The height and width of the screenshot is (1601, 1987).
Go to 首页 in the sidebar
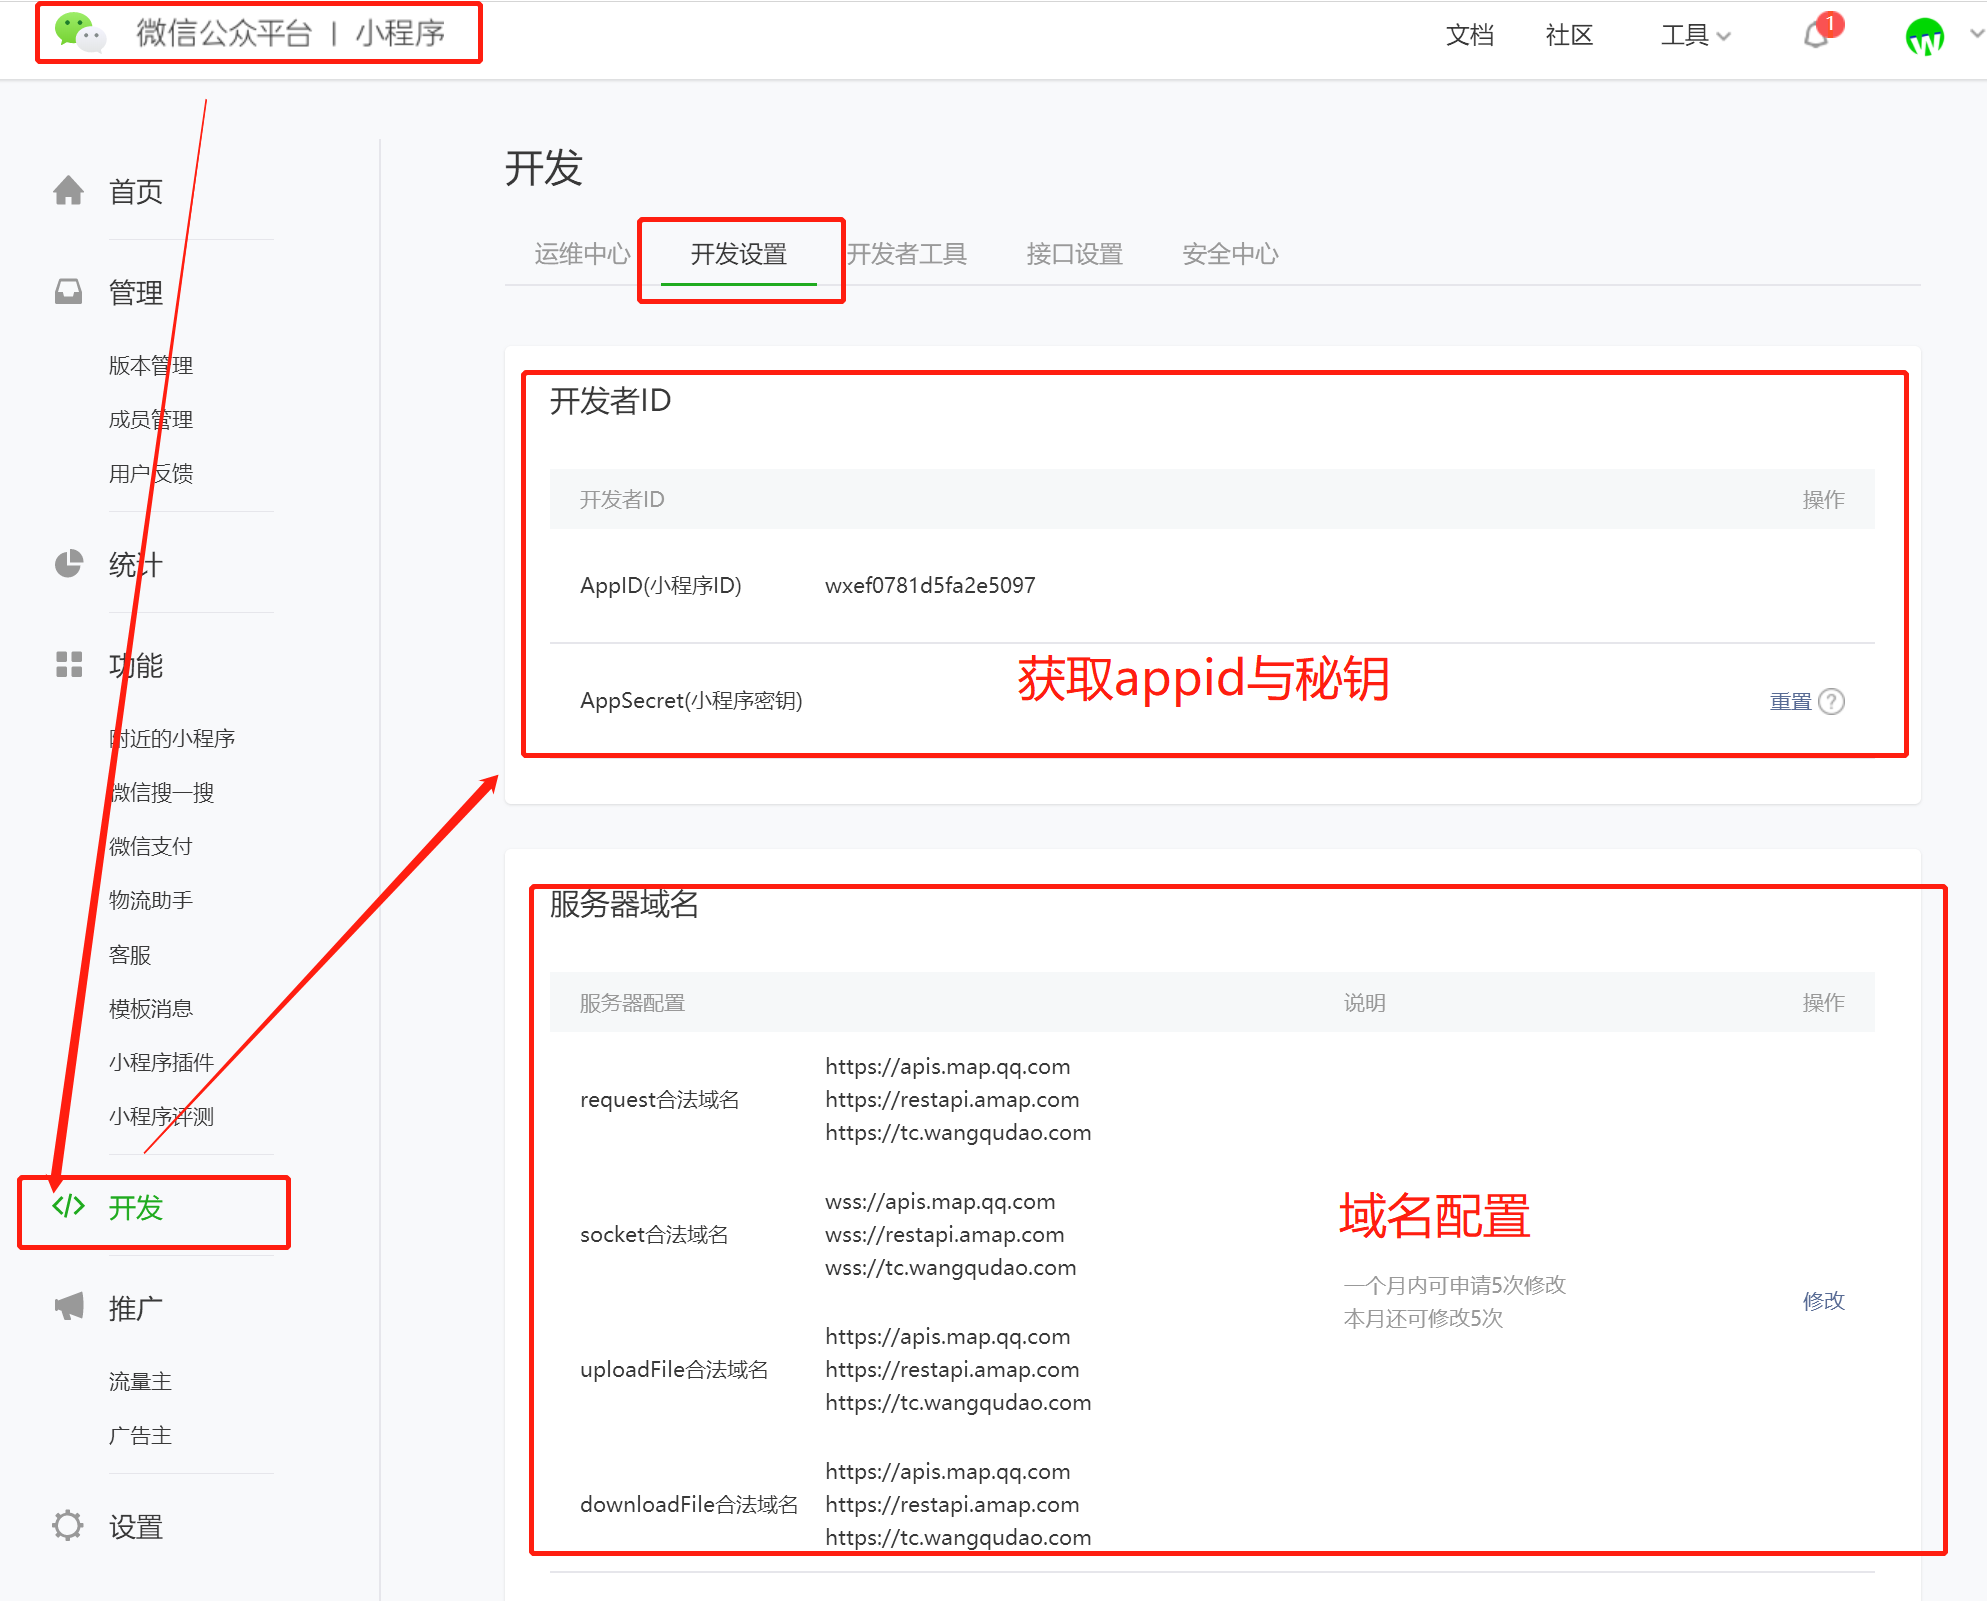(x=136, y=191)
